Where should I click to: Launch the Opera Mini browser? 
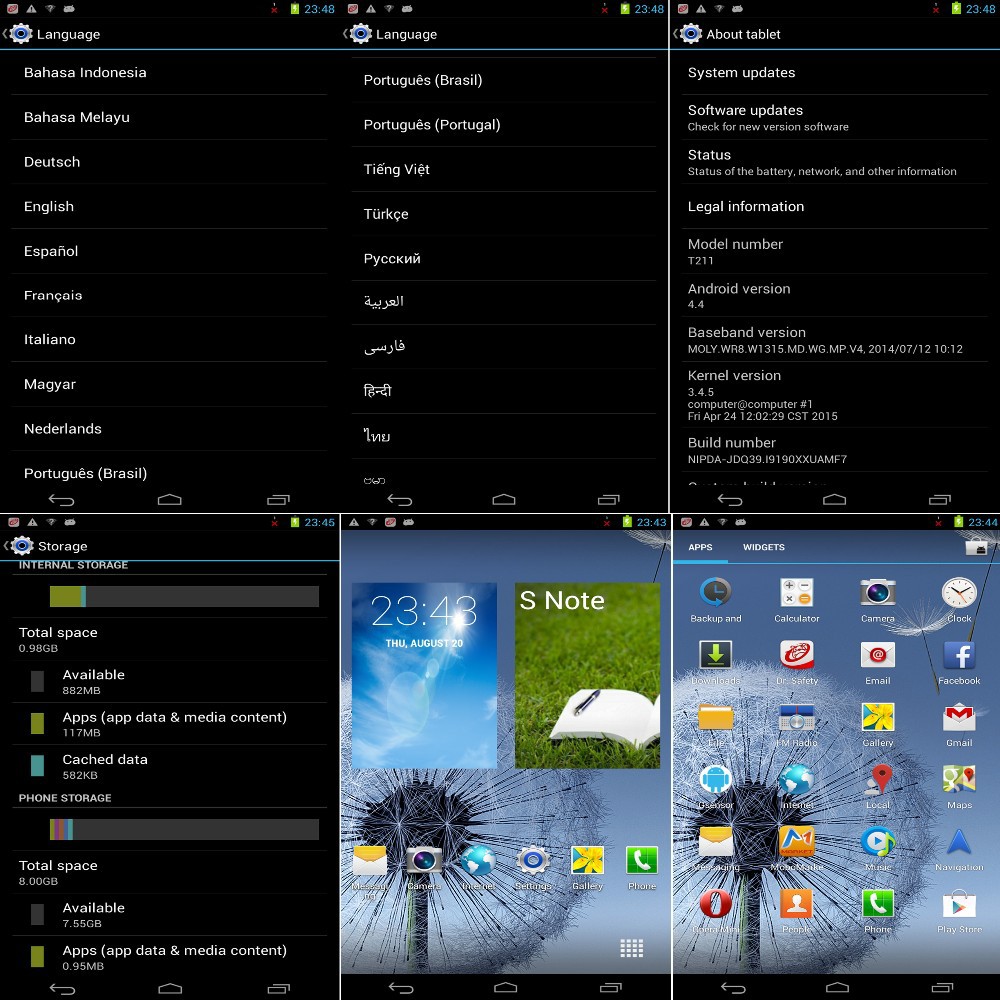click(x=715, y=905)
